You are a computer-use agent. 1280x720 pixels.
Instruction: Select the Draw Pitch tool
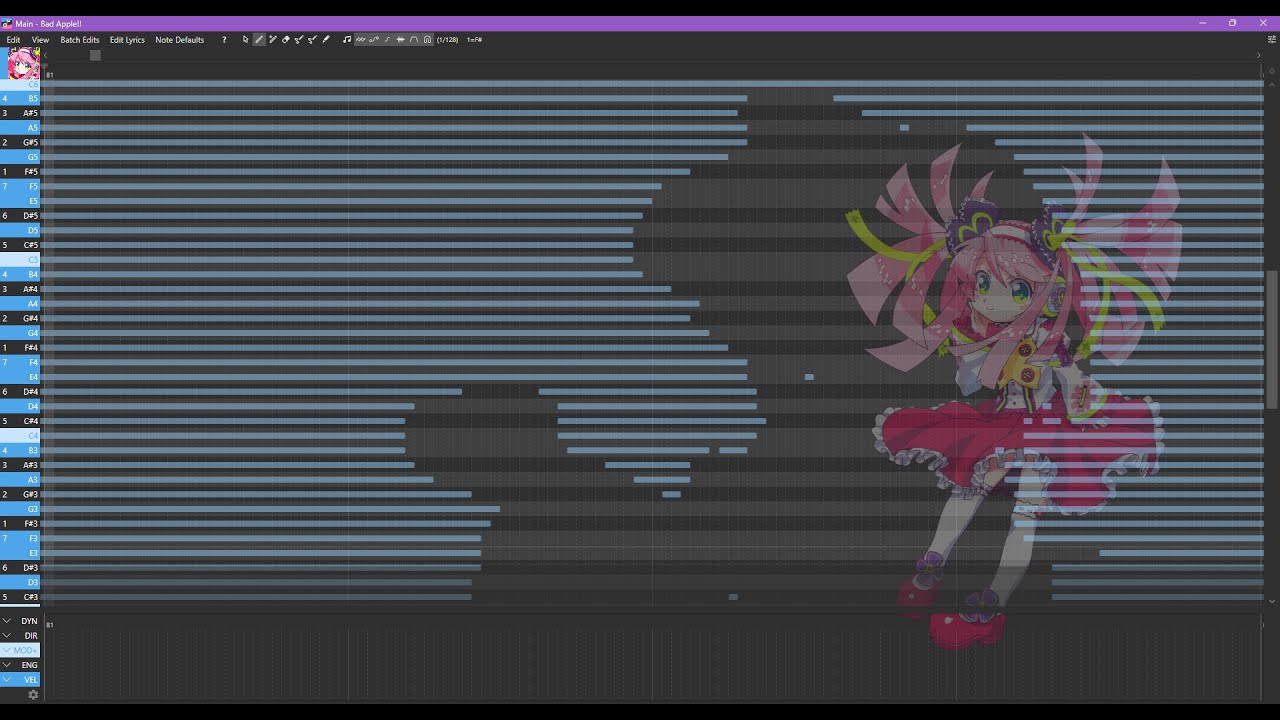(x=299, y=40)
